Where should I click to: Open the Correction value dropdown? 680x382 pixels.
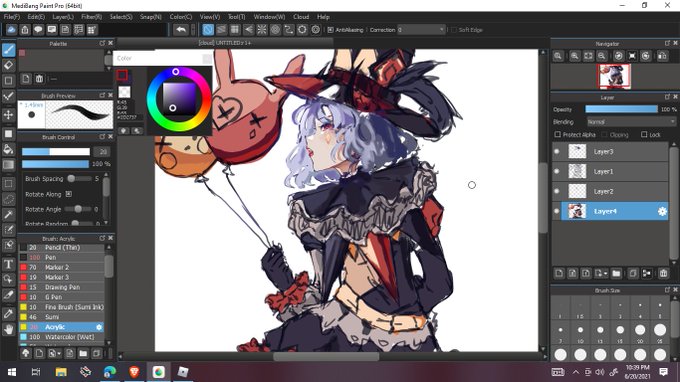(421, 29)
